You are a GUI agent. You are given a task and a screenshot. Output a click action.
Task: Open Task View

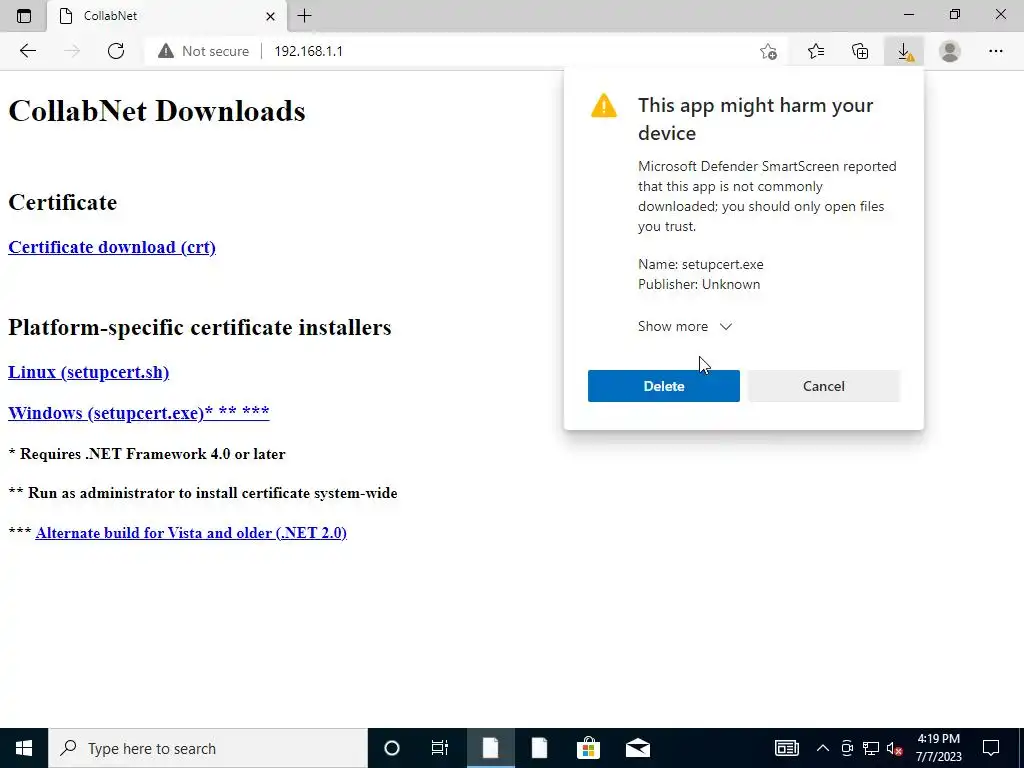[440, 748]
